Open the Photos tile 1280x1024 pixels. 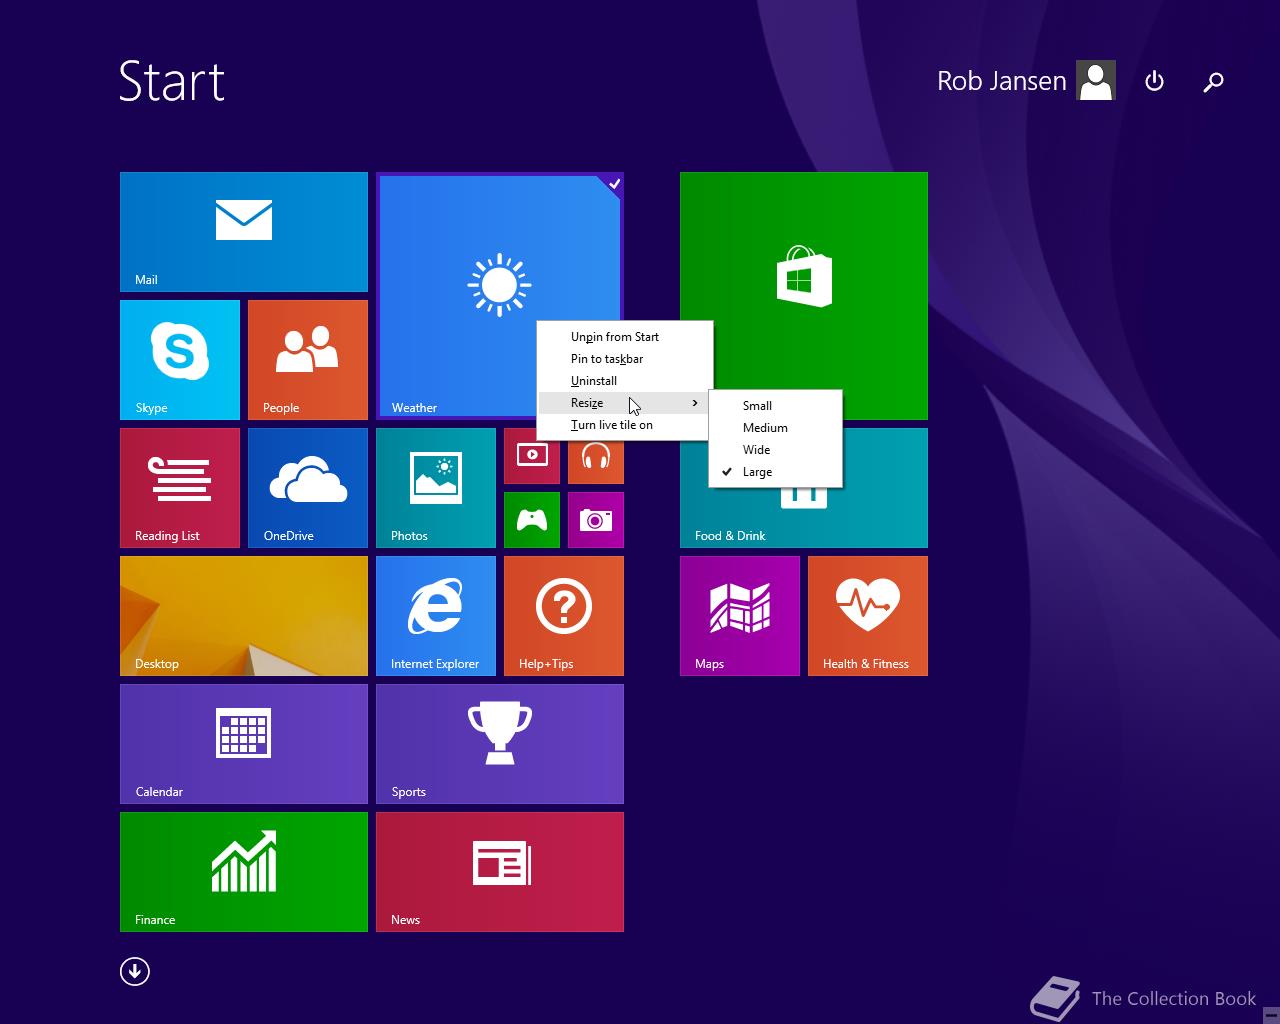(x=436, y=488)
